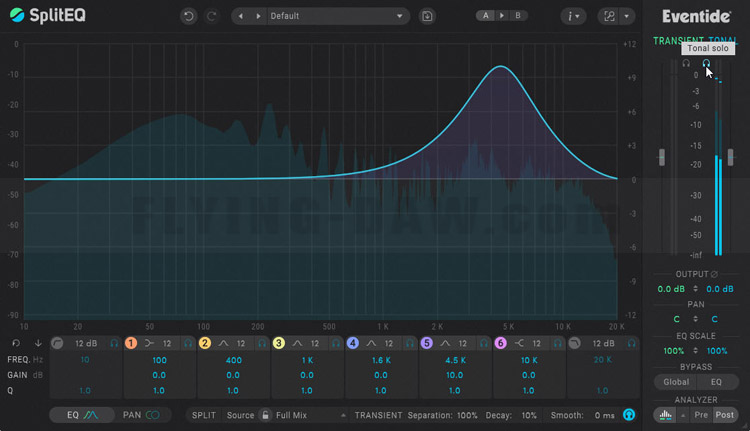This screenshot has height=431, width=750.
Task: Solo band 1 with headphone icon
Action: [188, 343]
